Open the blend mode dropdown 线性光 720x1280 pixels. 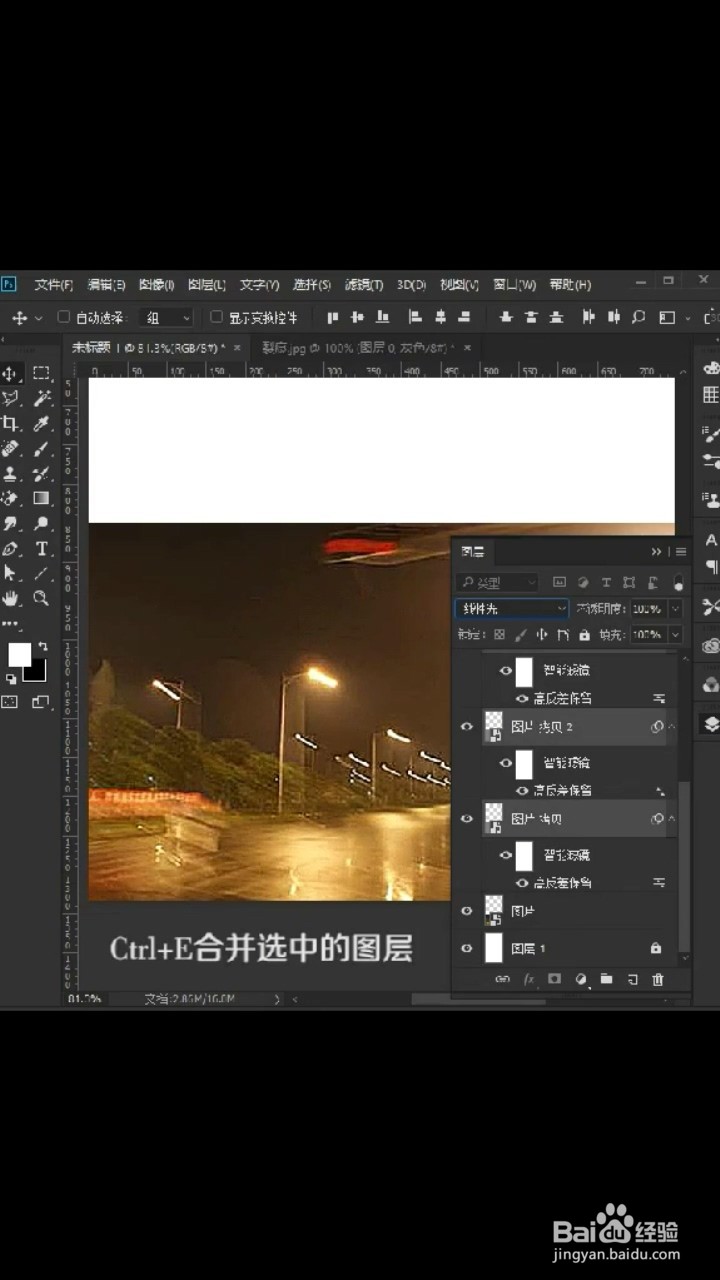click(512, 608)
